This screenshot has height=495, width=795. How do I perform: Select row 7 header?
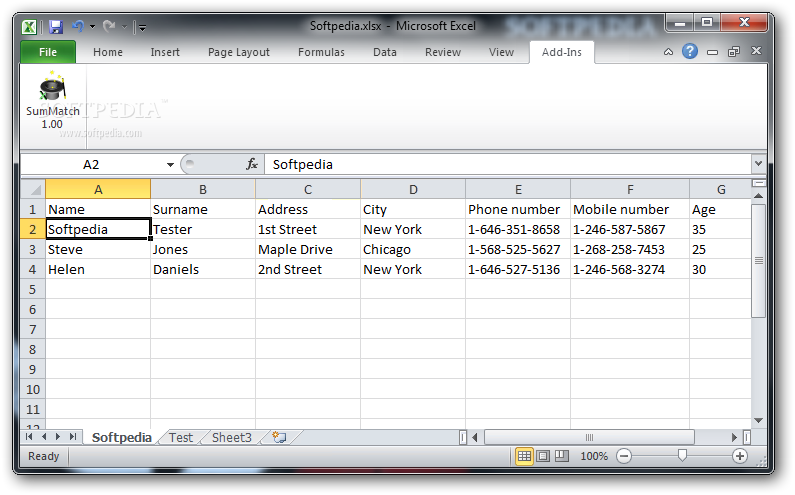[x=32, y=329]
